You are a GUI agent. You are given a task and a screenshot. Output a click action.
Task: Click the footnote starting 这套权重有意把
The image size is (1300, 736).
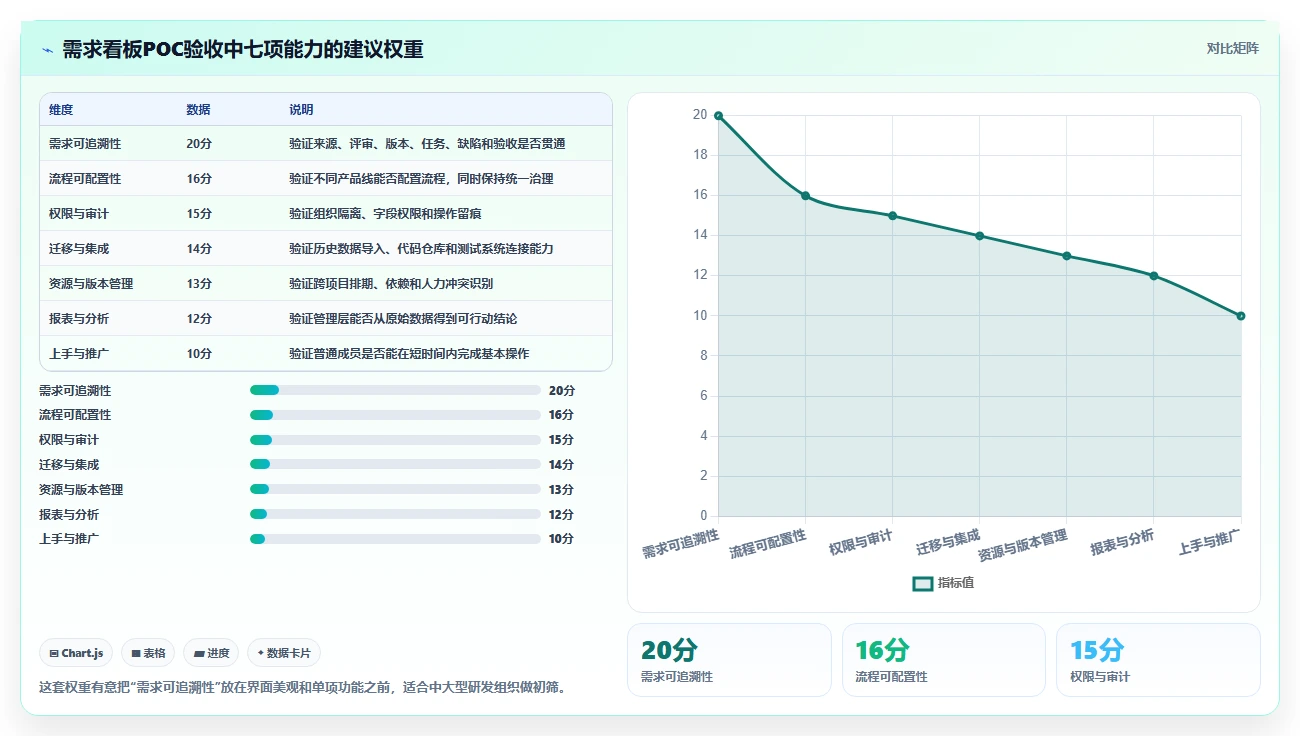pyautogui.click(x=302, y=687)
